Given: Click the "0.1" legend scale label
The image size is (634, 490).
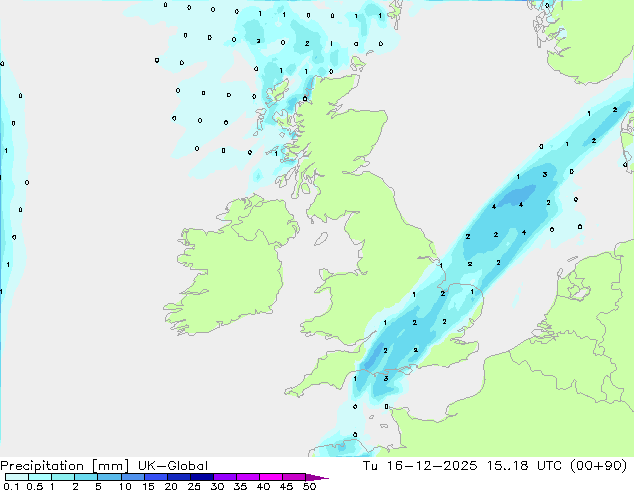Looking at the screenshot, I should click(11, 486).
